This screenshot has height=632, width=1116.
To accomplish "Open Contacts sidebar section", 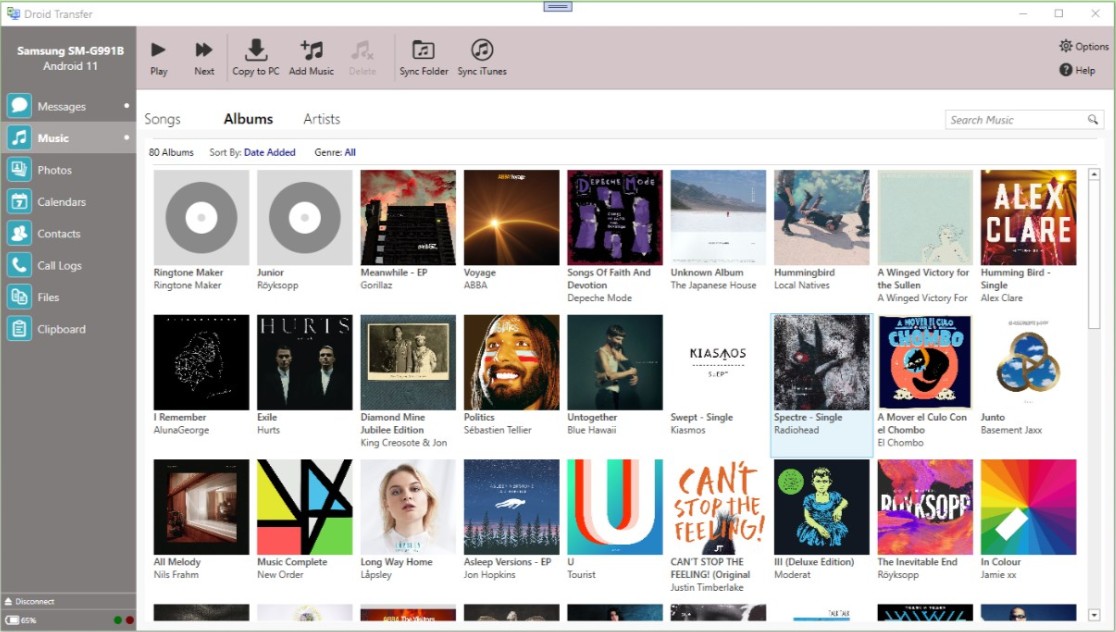I will 68,233.
